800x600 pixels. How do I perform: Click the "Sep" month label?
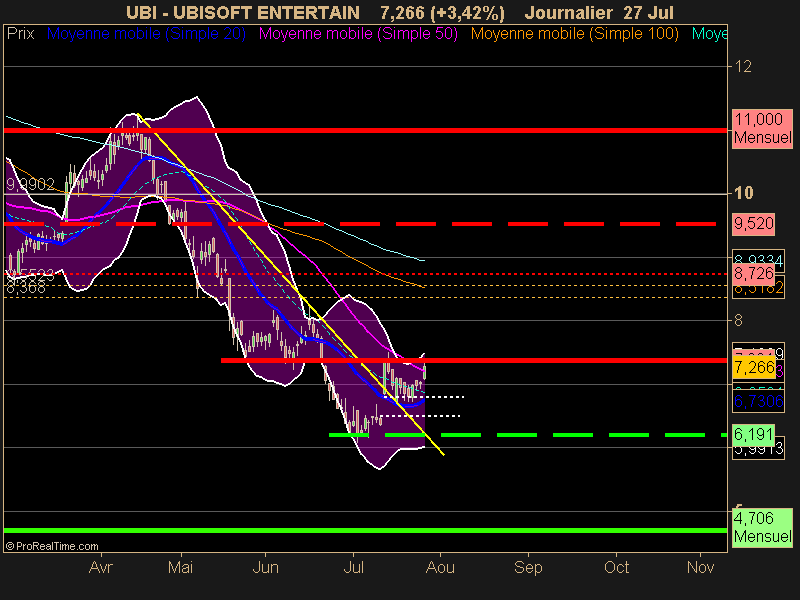coord(528,567)
